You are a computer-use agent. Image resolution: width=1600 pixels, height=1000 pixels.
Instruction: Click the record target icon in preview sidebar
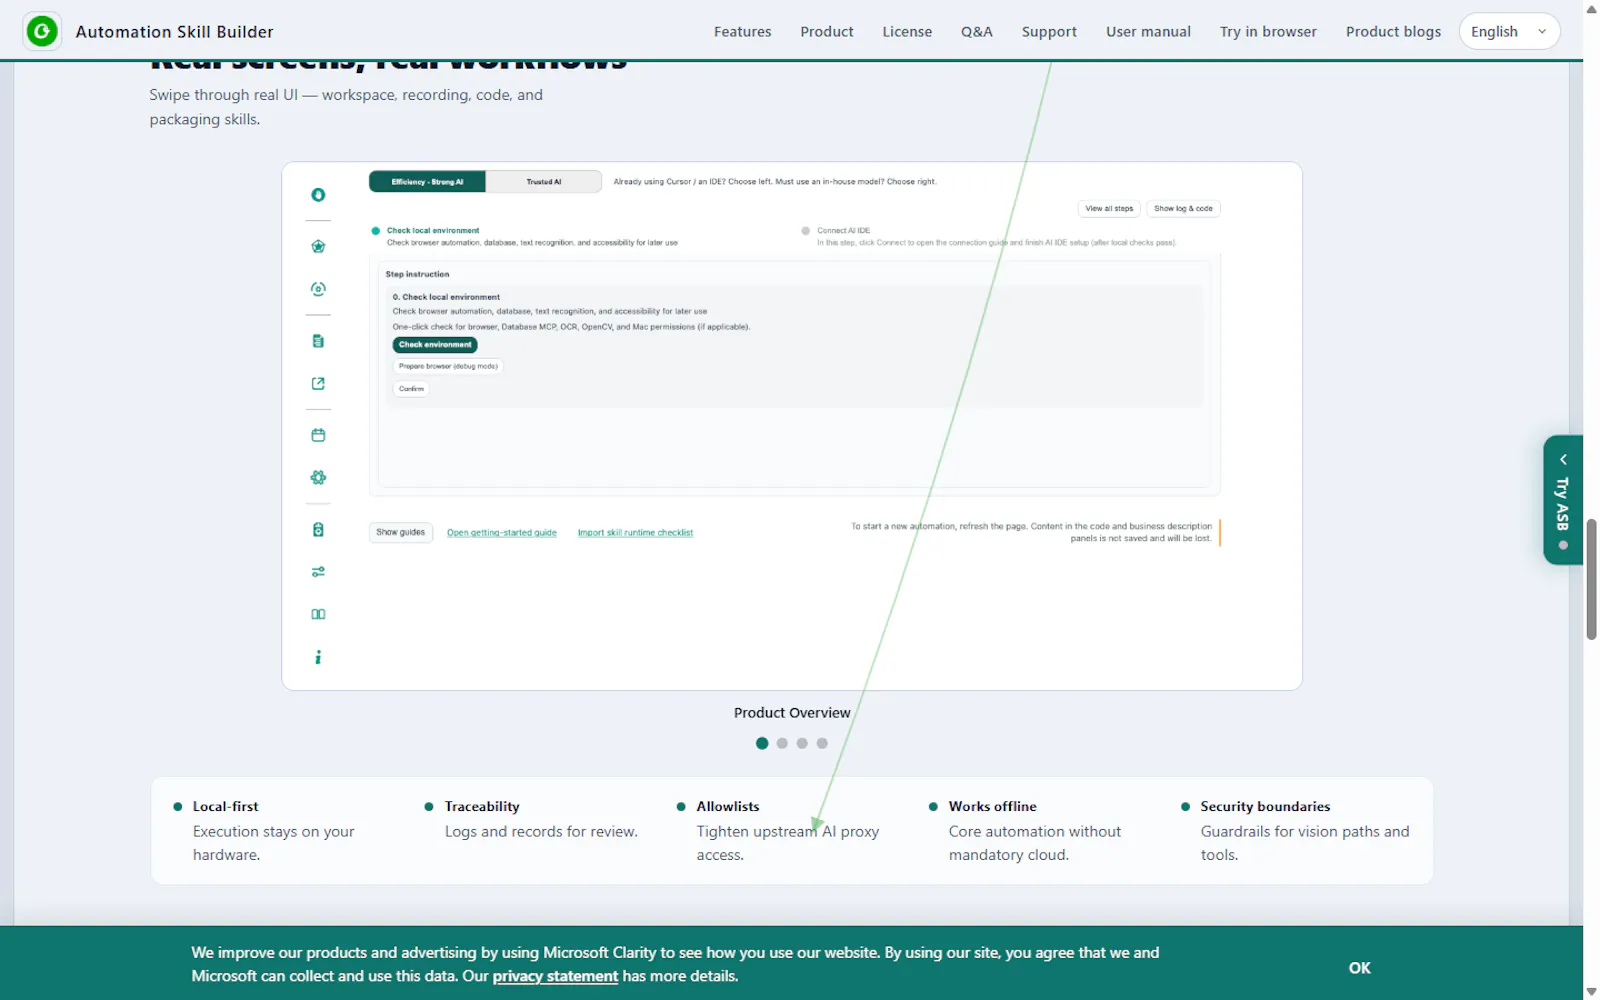click(x=318, y=289)
